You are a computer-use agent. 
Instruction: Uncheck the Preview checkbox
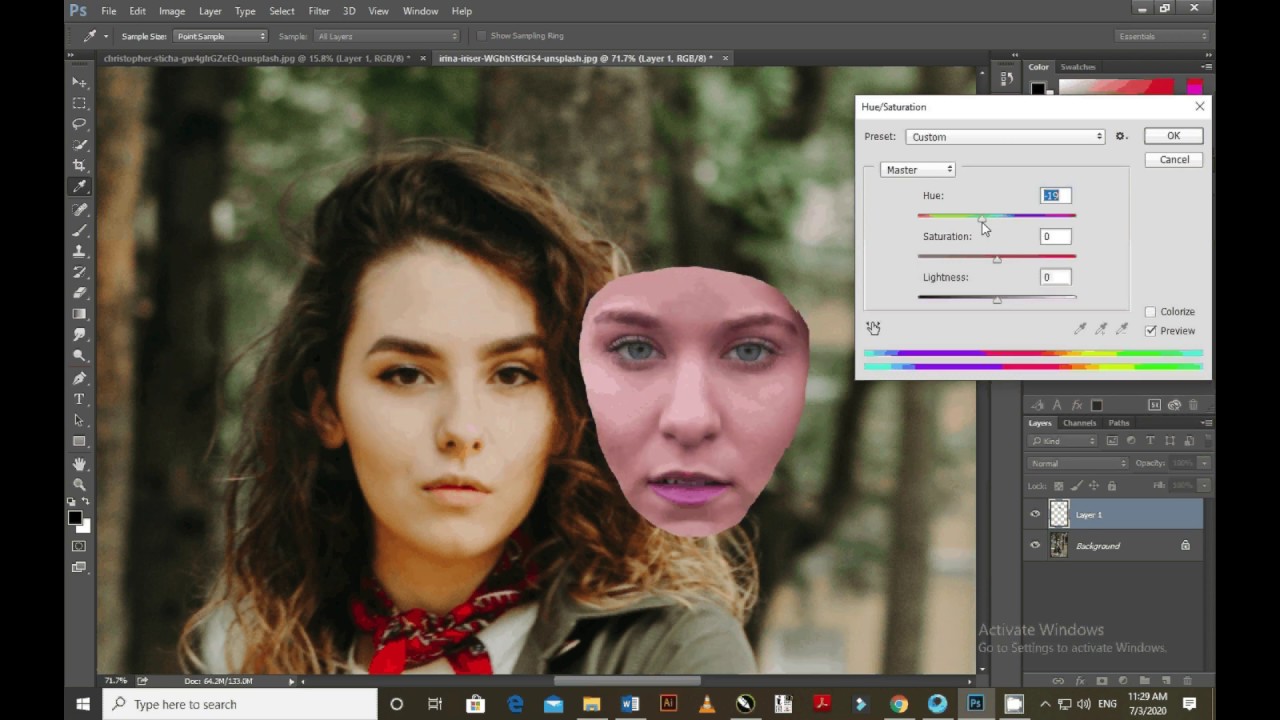(1150, 331)
